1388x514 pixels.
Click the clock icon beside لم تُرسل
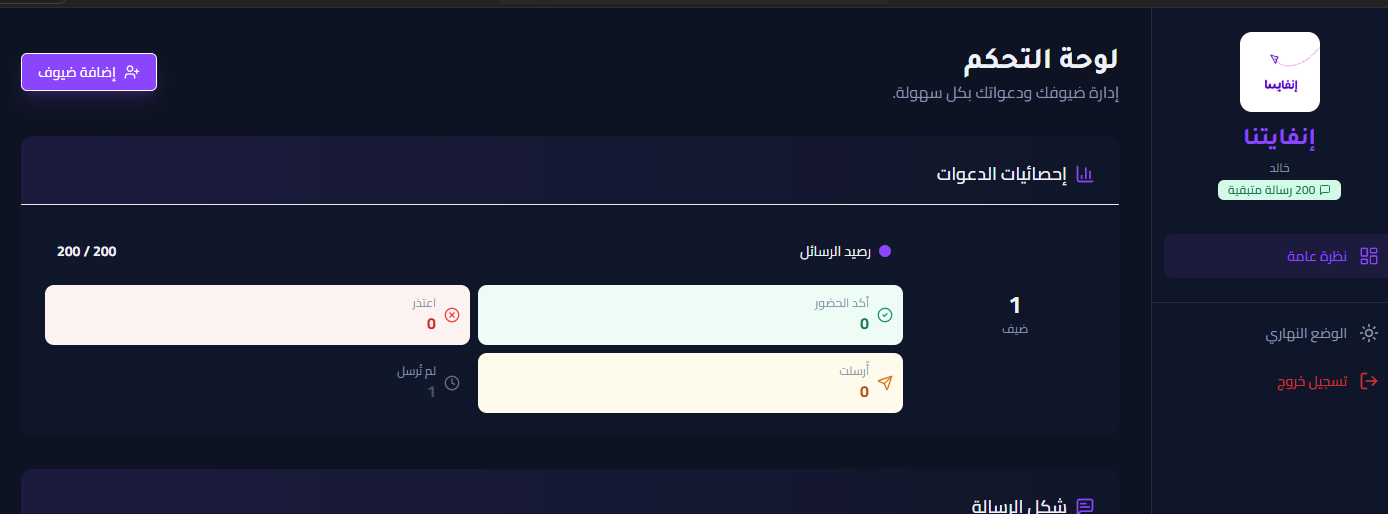click(452, 383)
